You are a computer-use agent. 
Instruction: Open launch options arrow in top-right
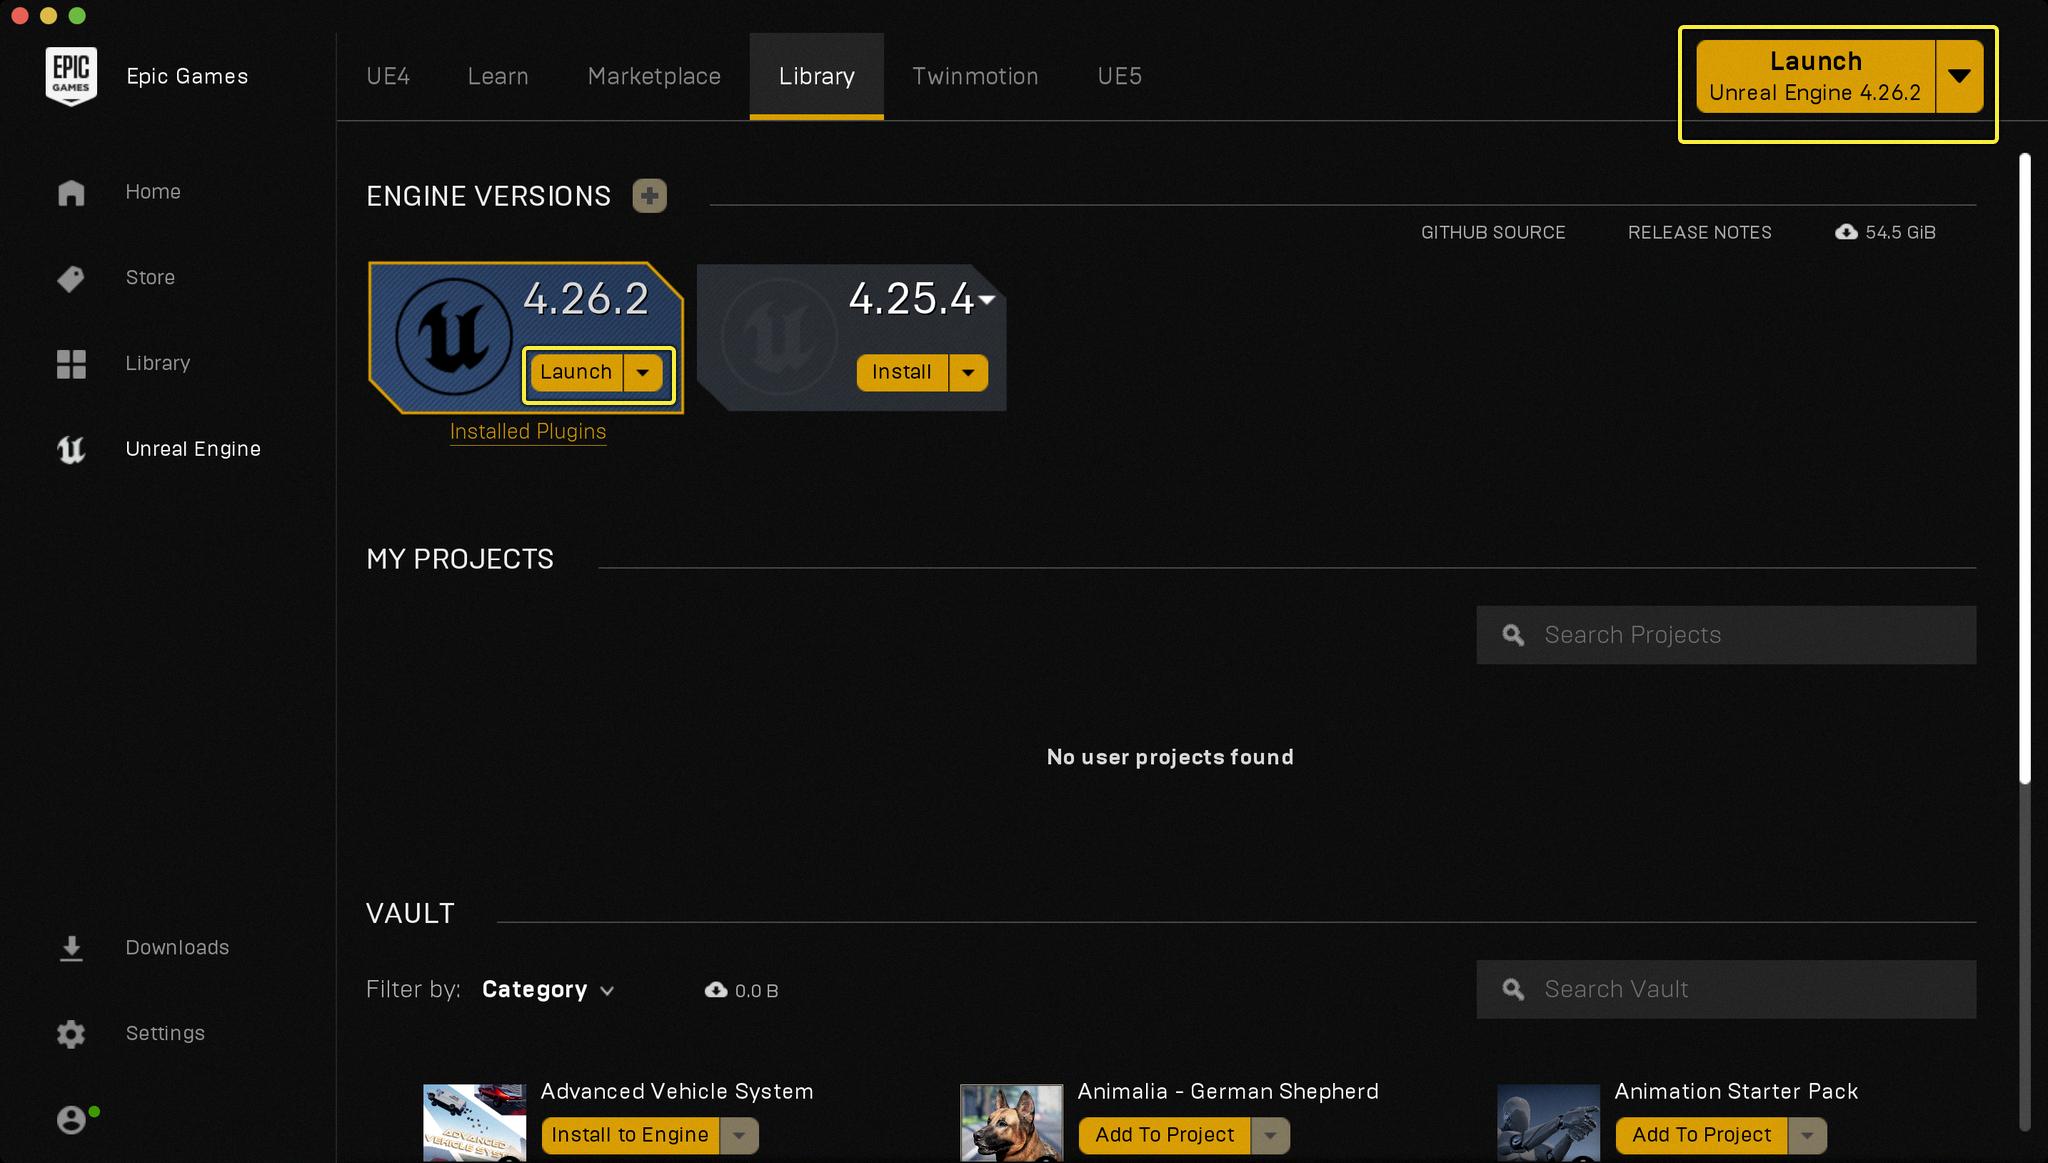pos(1959,77)
